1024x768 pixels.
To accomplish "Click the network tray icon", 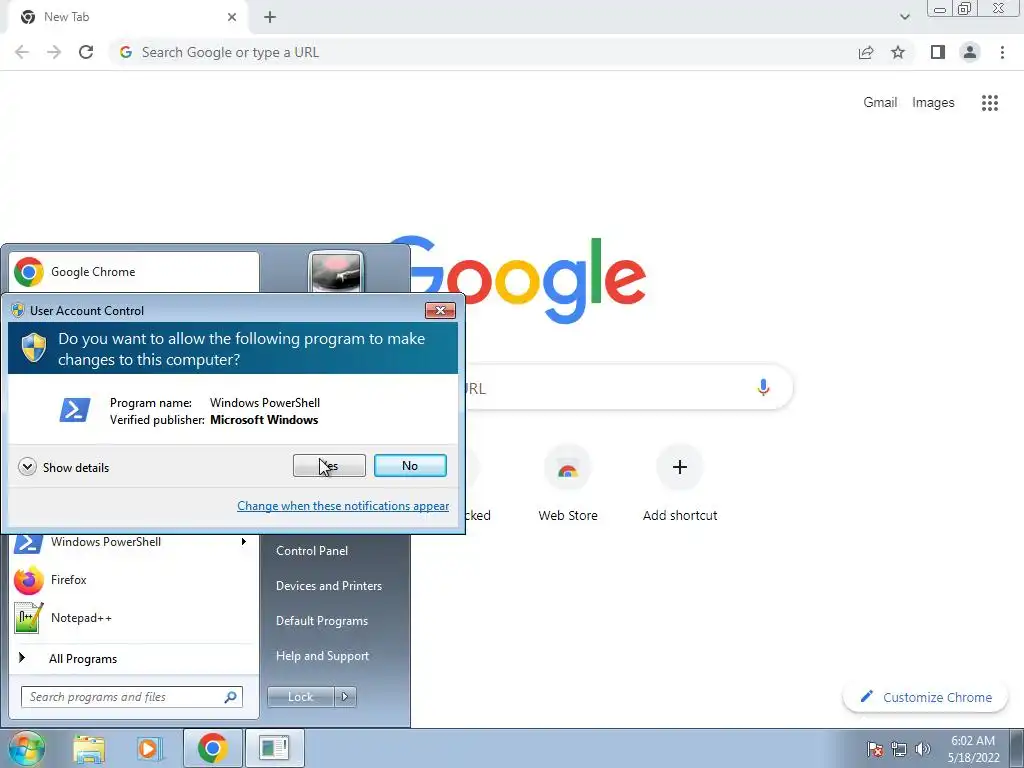I will (x=899, y=749).
